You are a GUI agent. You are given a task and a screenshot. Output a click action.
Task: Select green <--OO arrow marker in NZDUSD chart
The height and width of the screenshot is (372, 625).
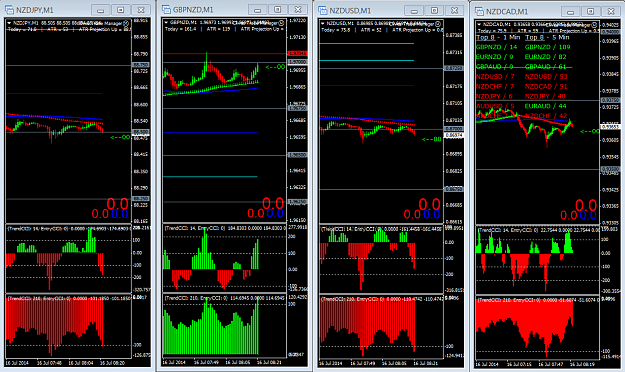(x=432, y=139)
